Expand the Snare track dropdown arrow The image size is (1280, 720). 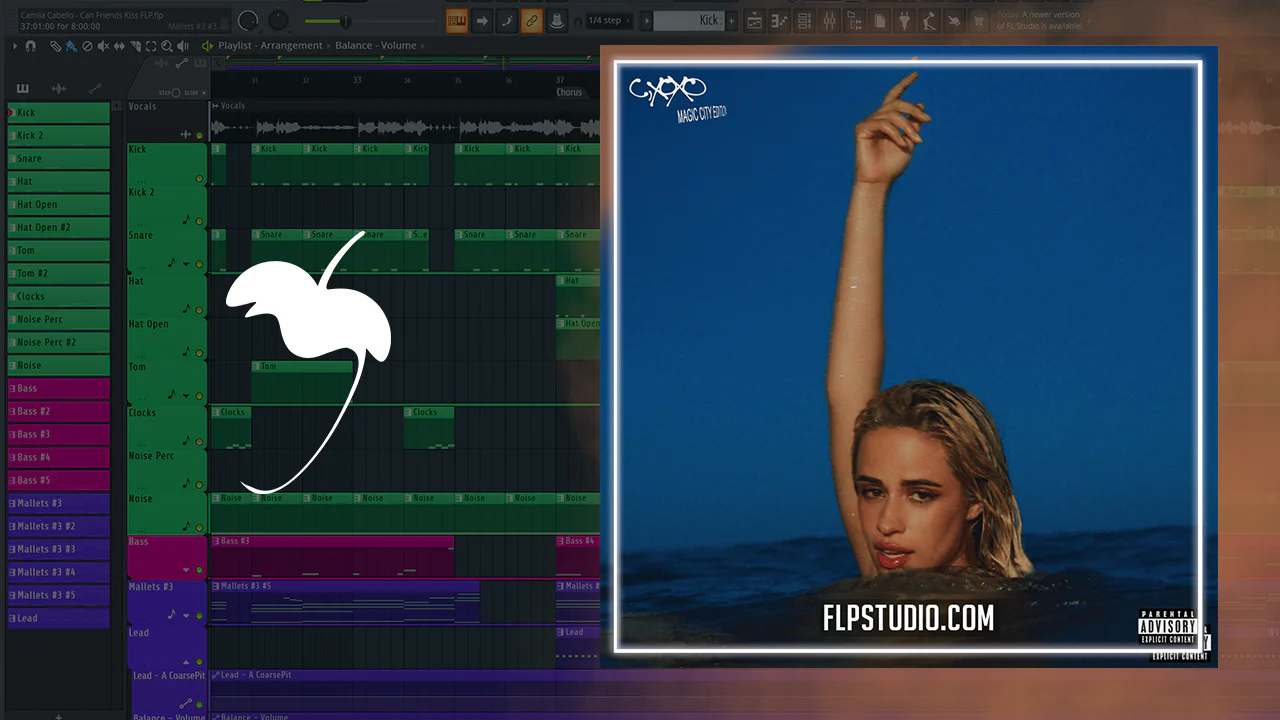click(186, 265)
